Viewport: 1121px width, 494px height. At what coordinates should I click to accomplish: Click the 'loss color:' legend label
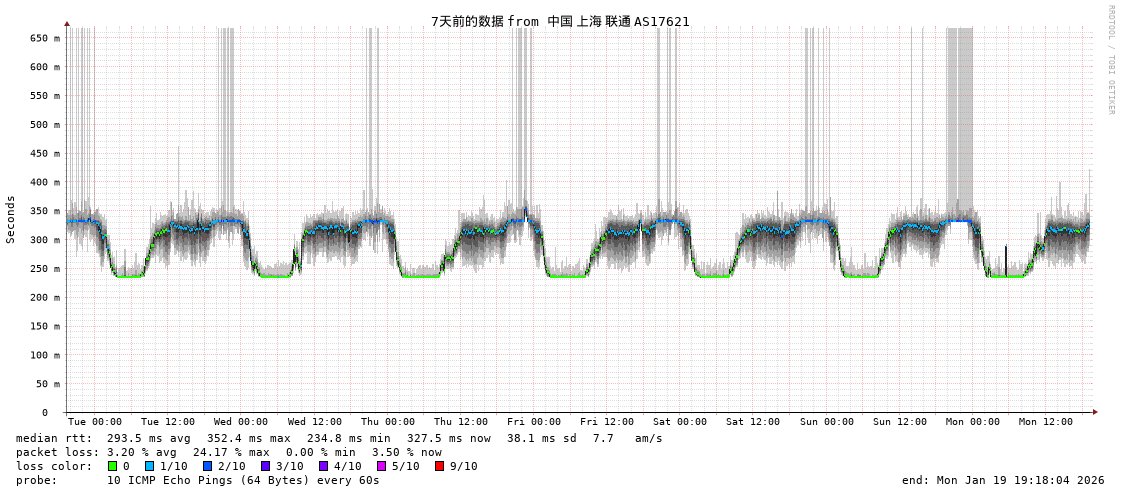pyautogui.click(x=54, y=466)
